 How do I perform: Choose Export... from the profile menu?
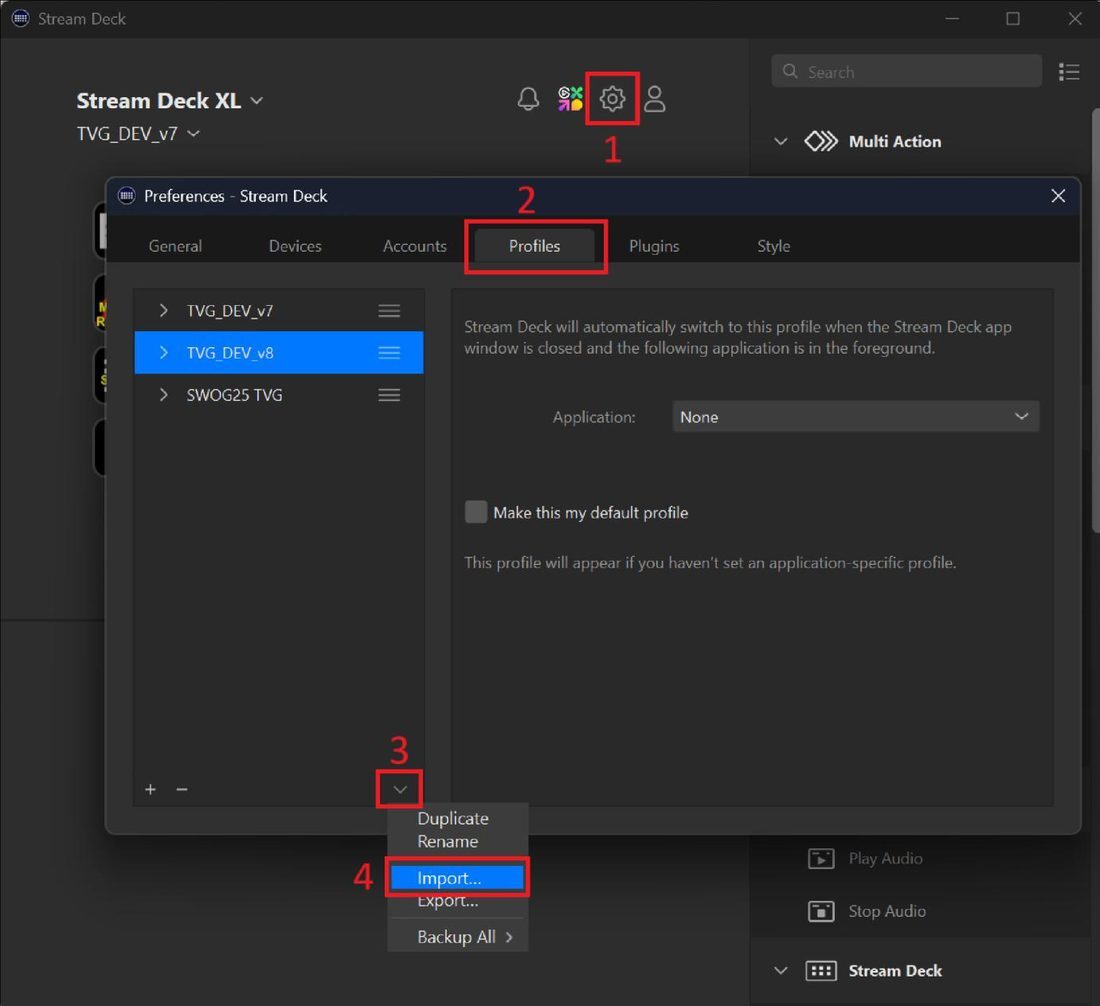tap(457, 902)
